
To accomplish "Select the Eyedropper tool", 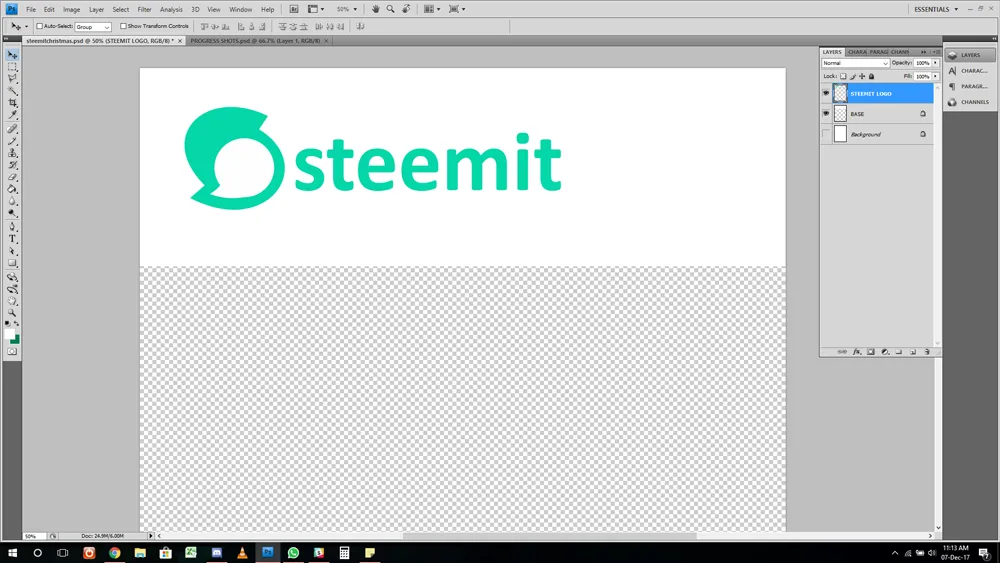I will [12, 115].
